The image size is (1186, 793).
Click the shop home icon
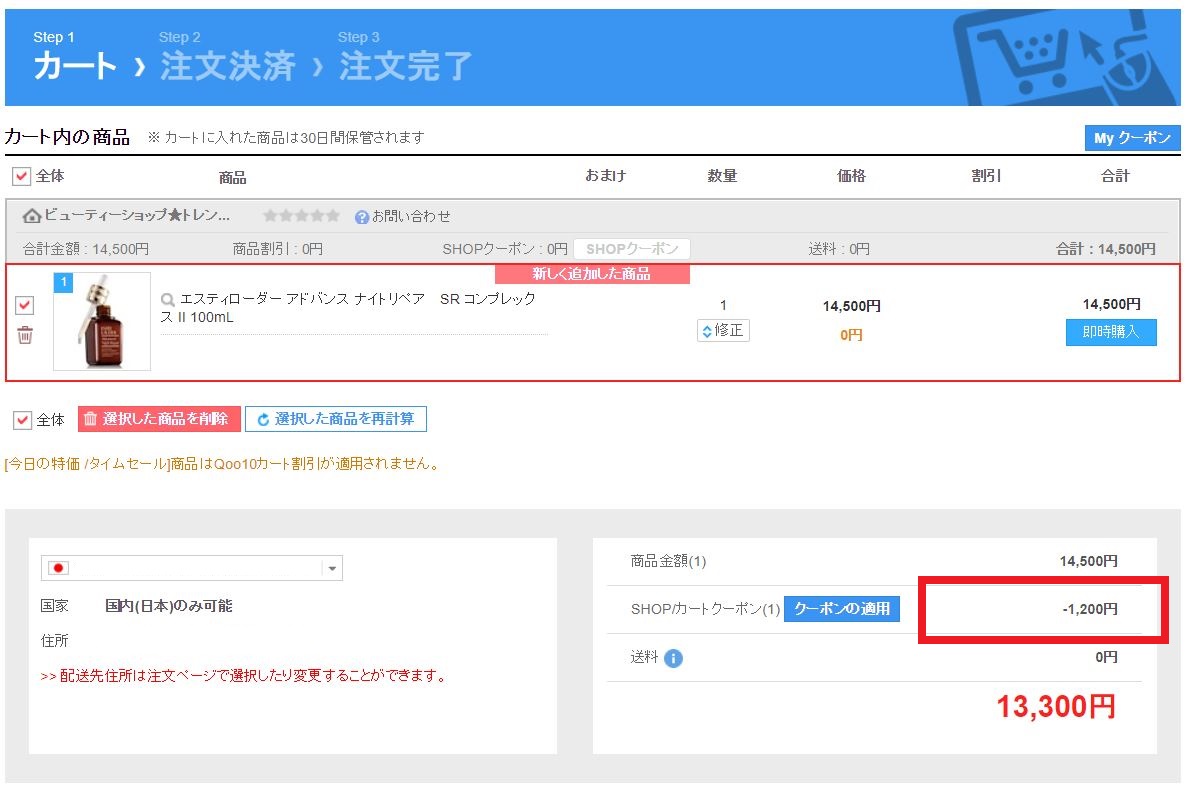pos(32,216)
